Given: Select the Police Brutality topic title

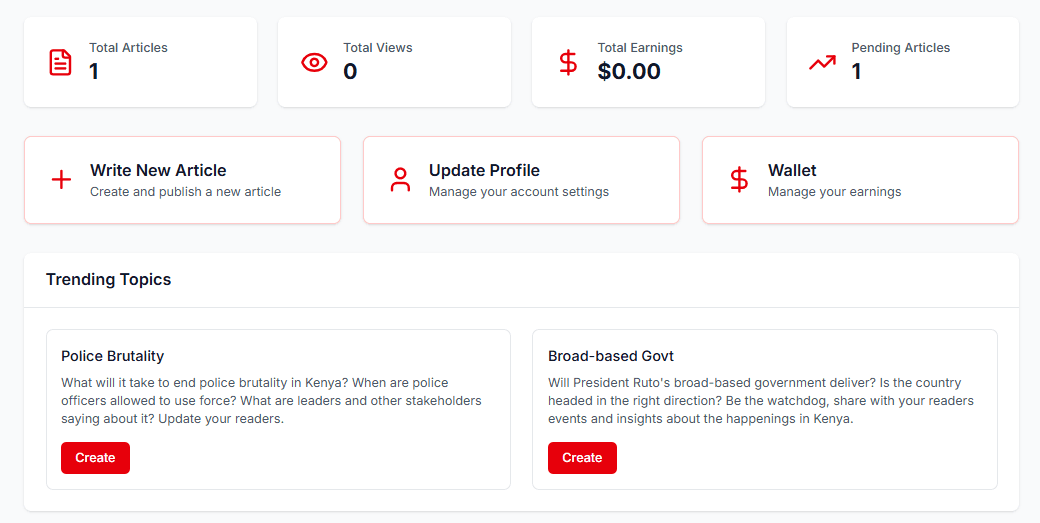Looking at the screenshot, I should pyautogui.click(x=112, y=356).
